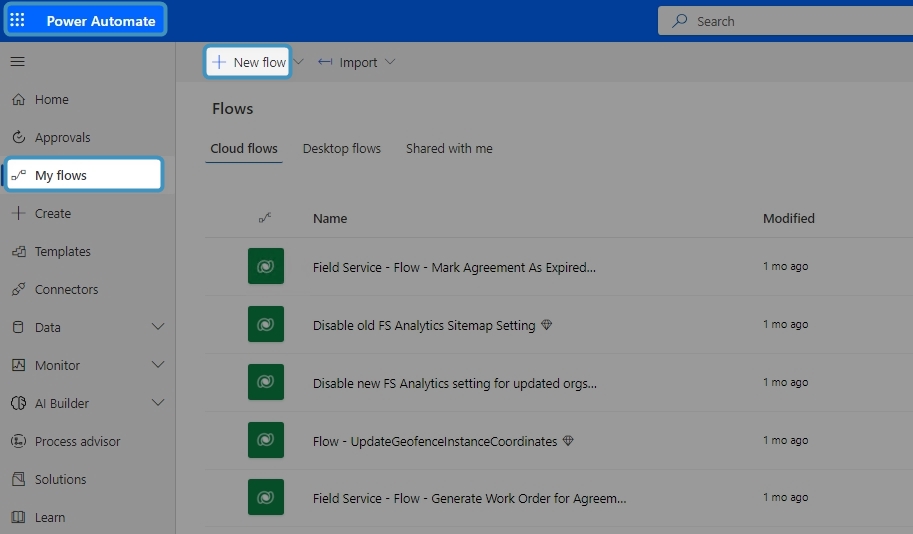Click the Monitor chart icon
The image size is (913, 534).
[19, 365]
